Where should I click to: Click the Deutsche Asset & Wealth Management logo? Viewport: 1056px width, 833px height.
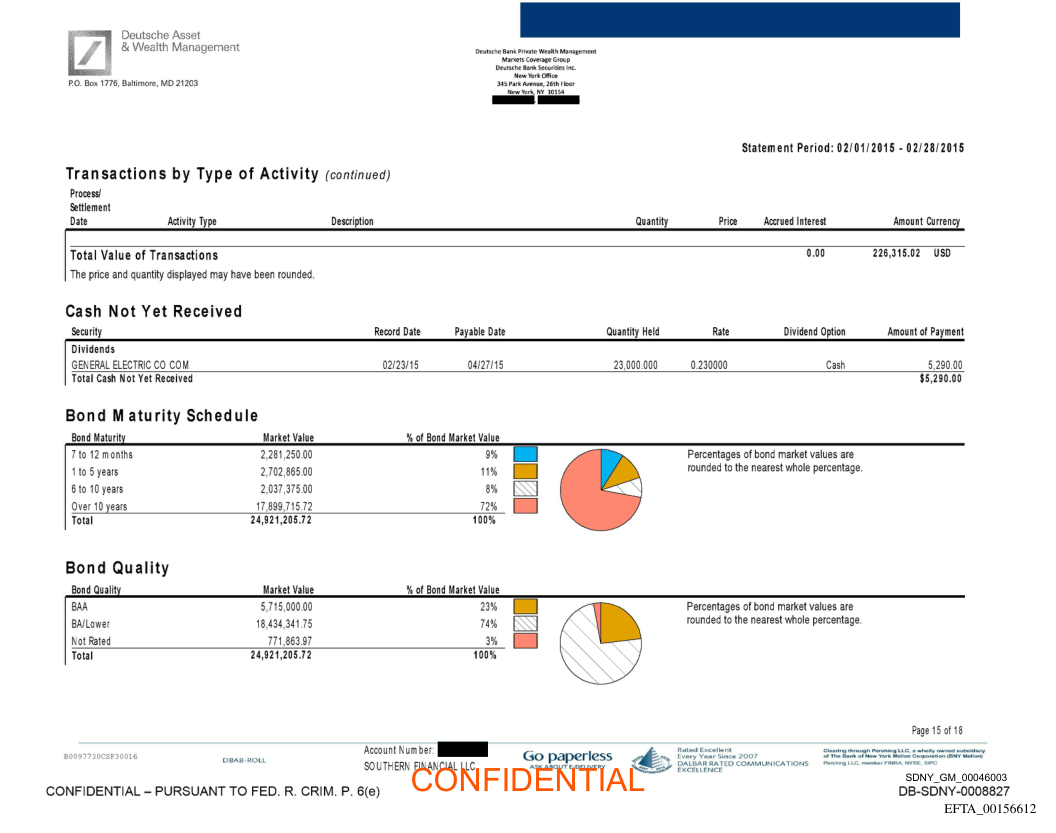pos(90,53)
